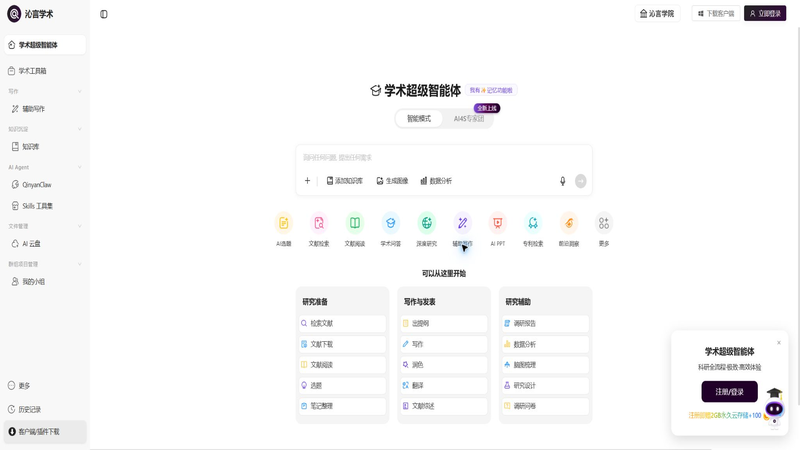Image resolution: width=800 pixels, height=450 pixels.
Task: Open the 辅助写作 magic pen icon
Action: pyautogui.click(x=462, y=223)
